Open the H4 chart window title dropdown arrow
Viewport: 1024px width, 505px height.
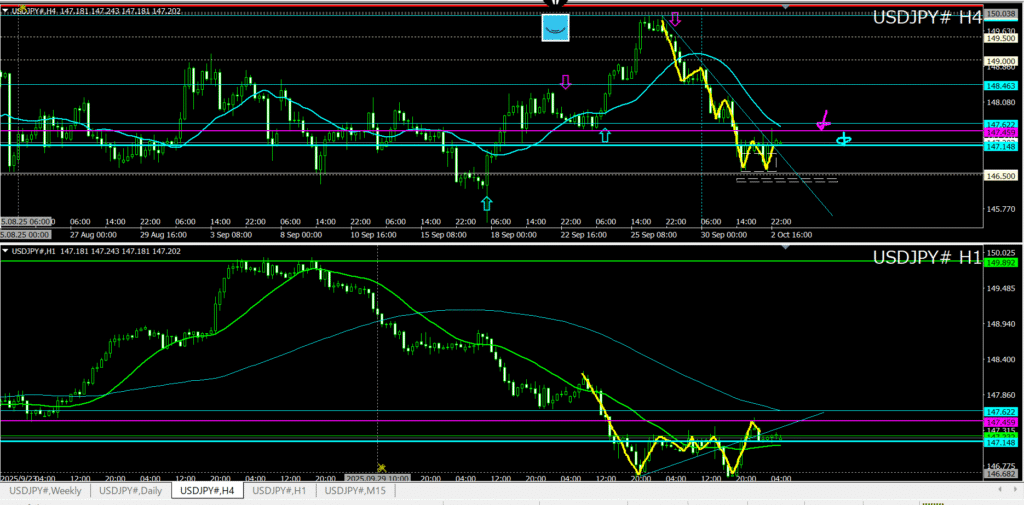point(5,11)
